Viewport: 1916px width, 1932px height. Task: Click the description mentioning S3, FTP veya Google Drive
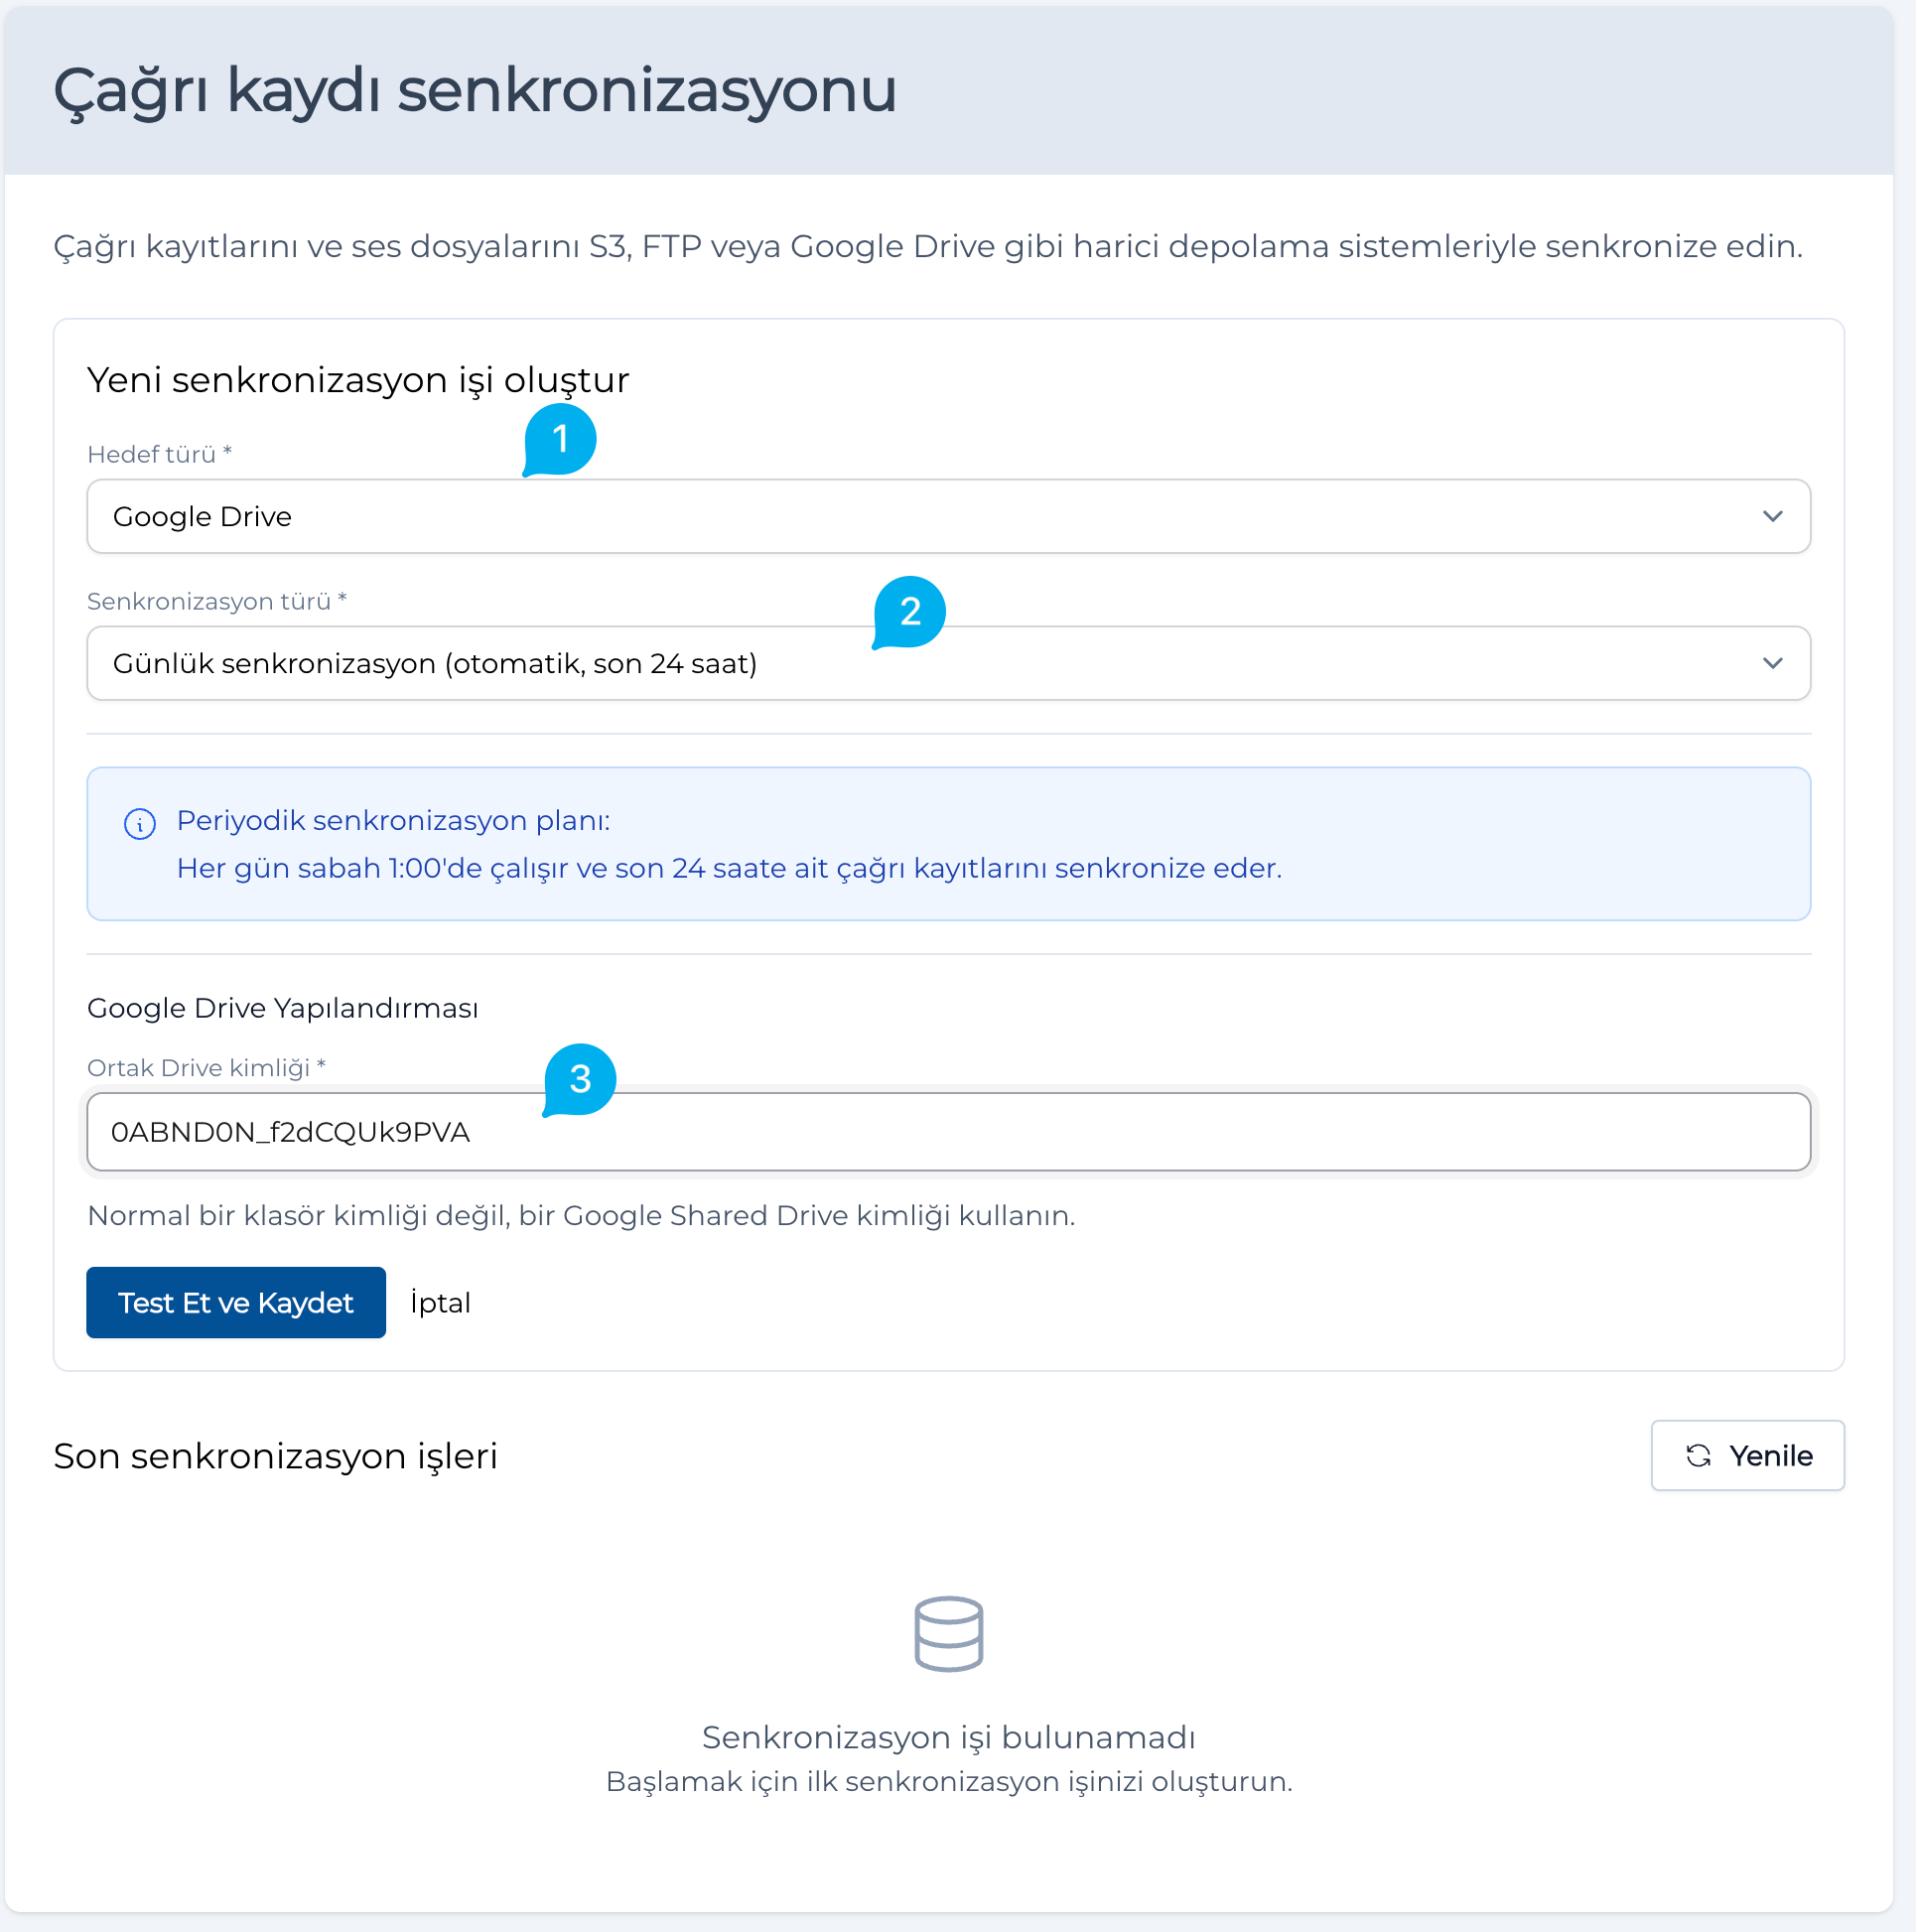tap(928, 246)
